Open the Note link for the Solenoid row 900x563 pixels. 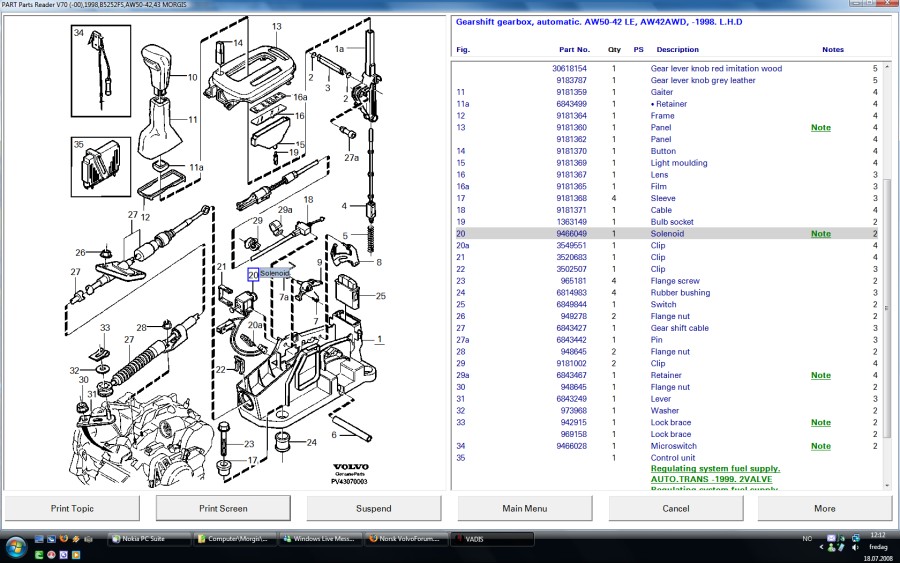pos(821,234)
